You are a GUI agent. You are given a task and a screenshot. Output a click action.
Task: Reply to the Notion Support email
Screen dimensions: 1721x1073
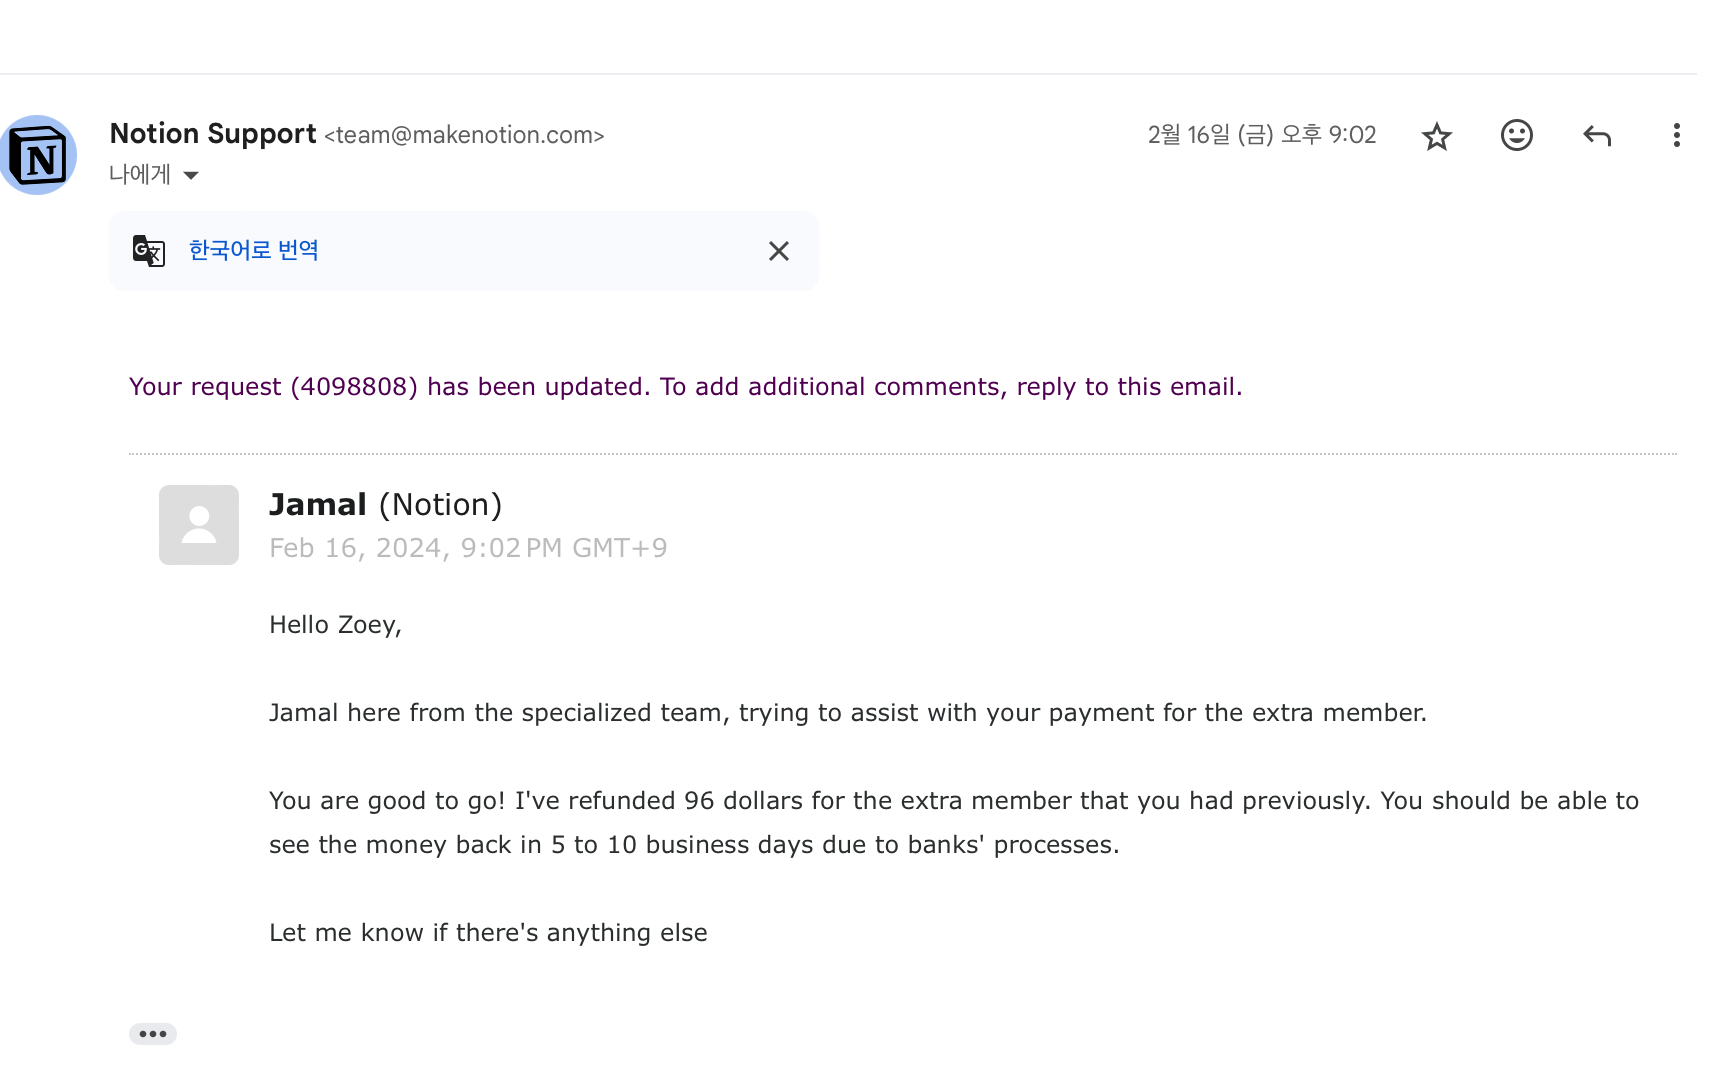1597,135
